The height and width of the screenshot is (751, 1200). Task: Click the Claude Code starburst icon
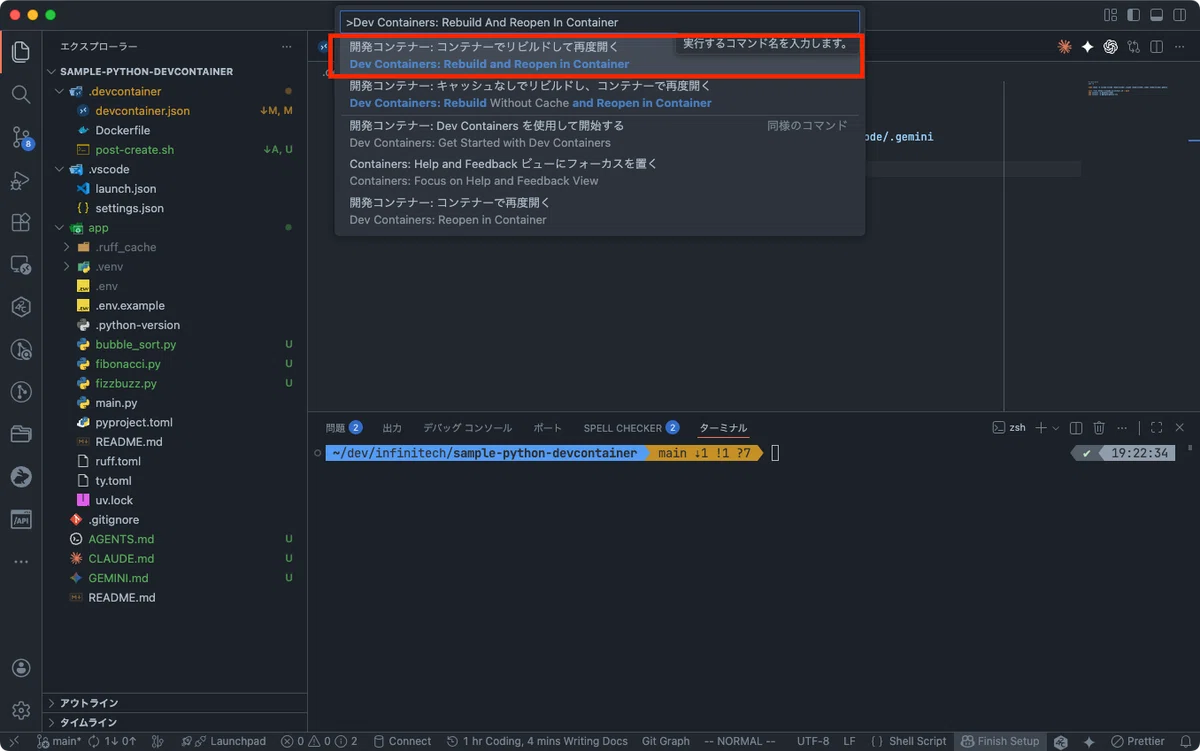pyautogui.click(x=1064, y=47)
